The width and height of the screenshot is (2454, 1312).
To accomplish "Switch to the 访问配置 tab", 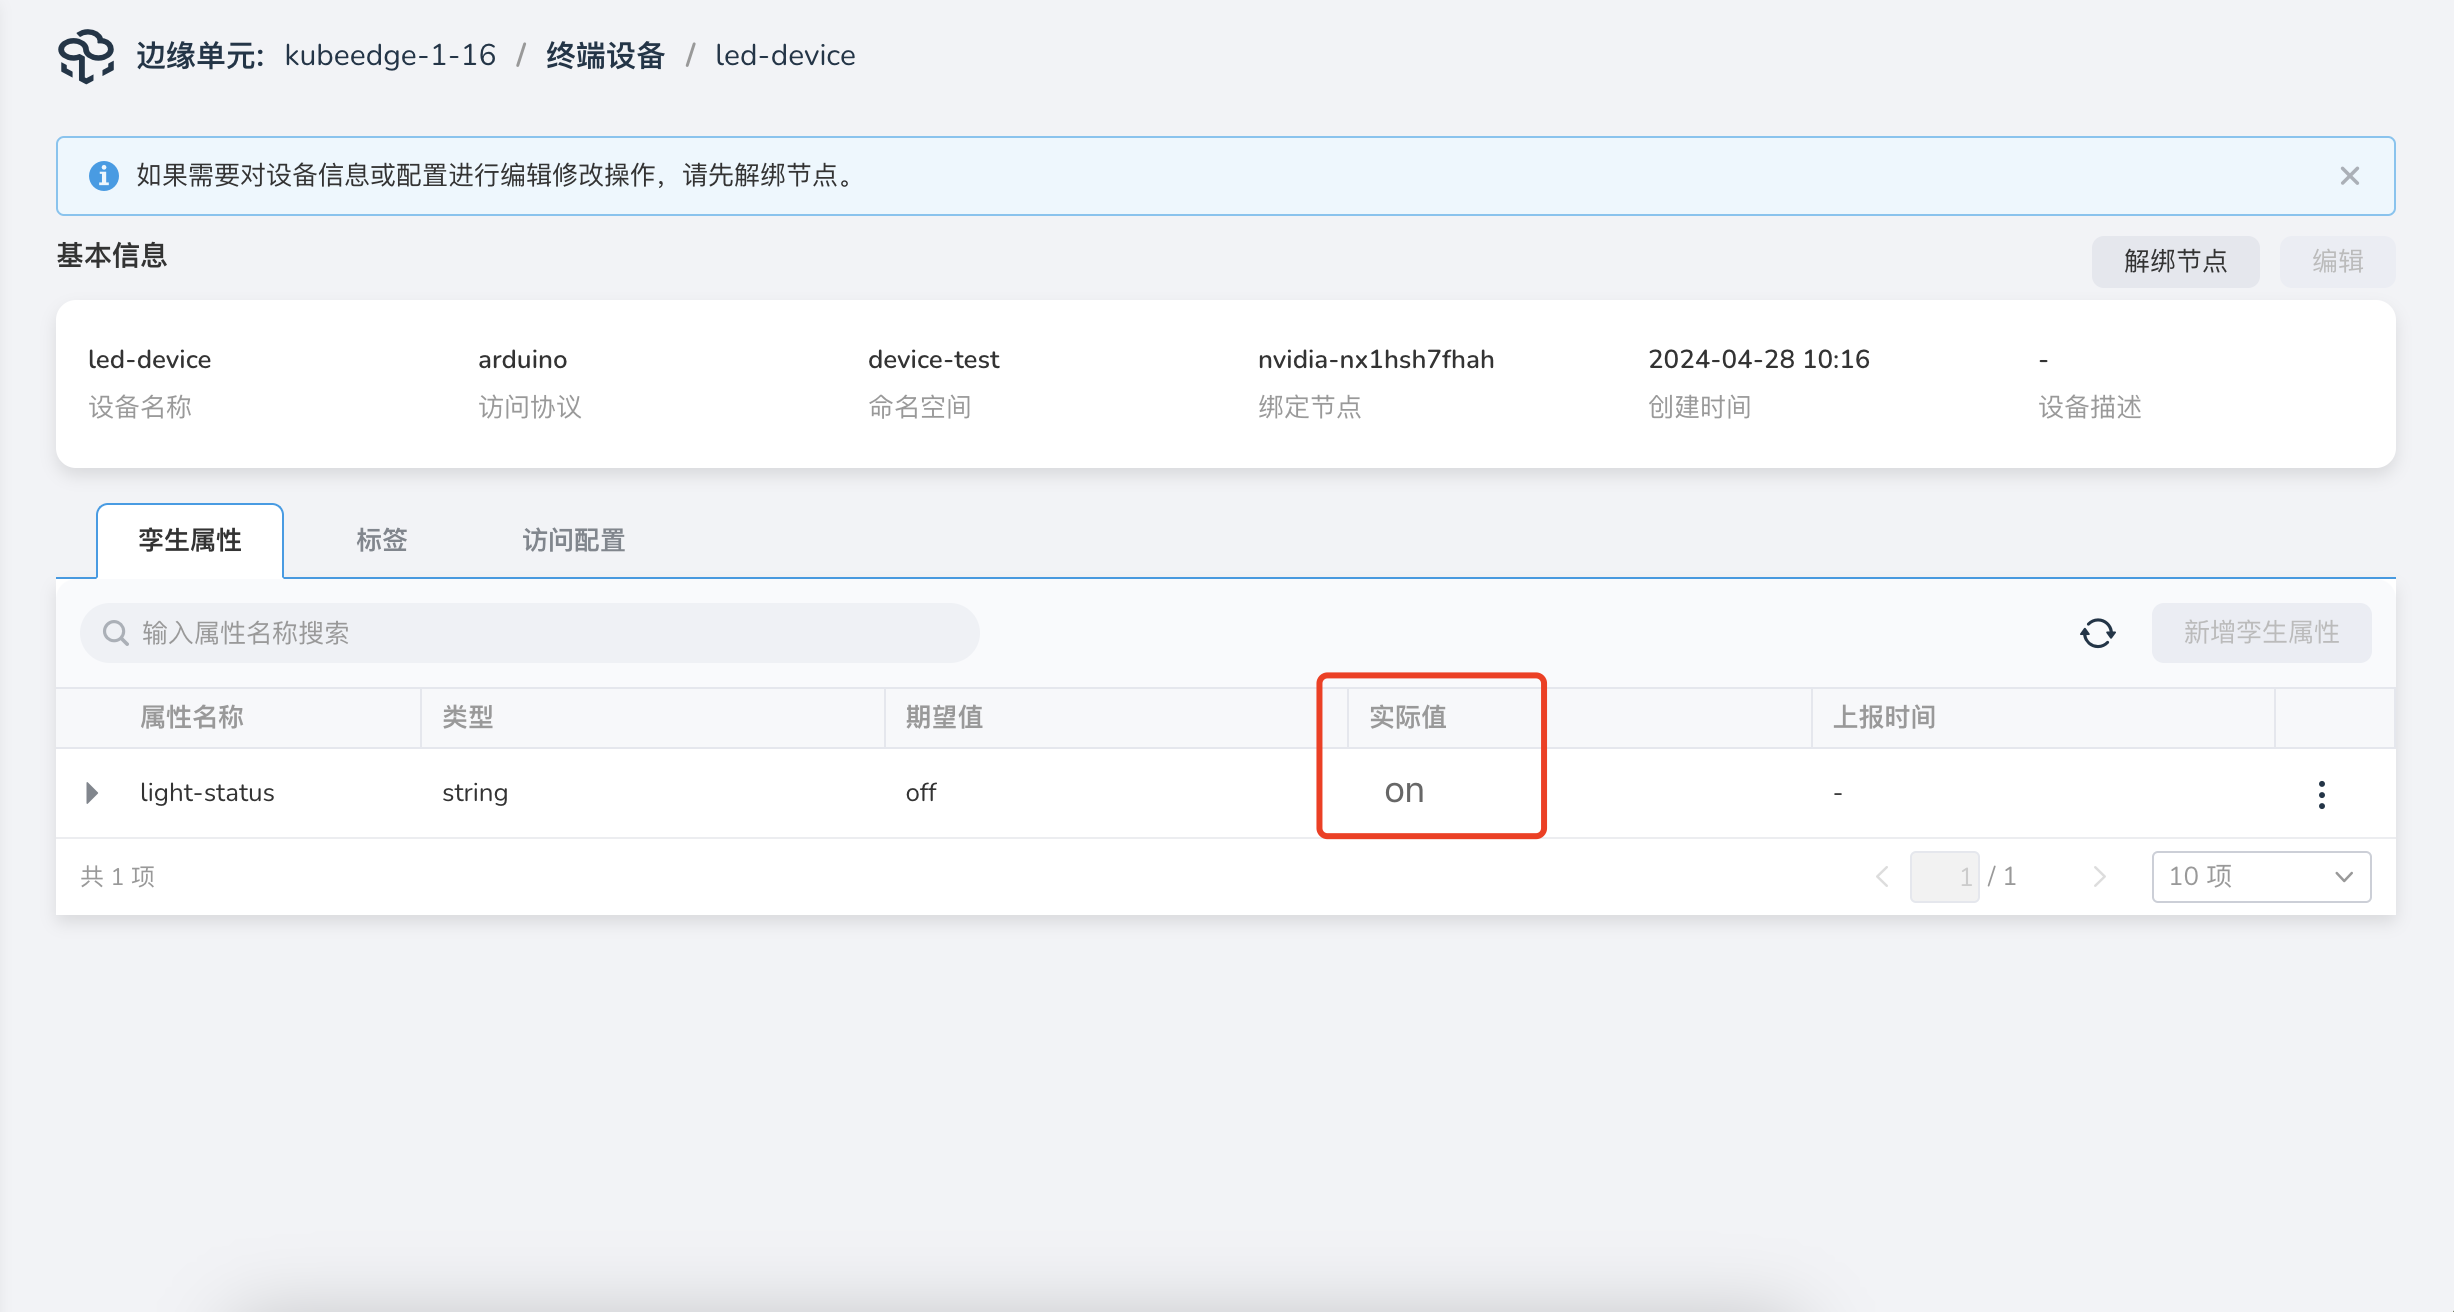I will coord(573,540).
